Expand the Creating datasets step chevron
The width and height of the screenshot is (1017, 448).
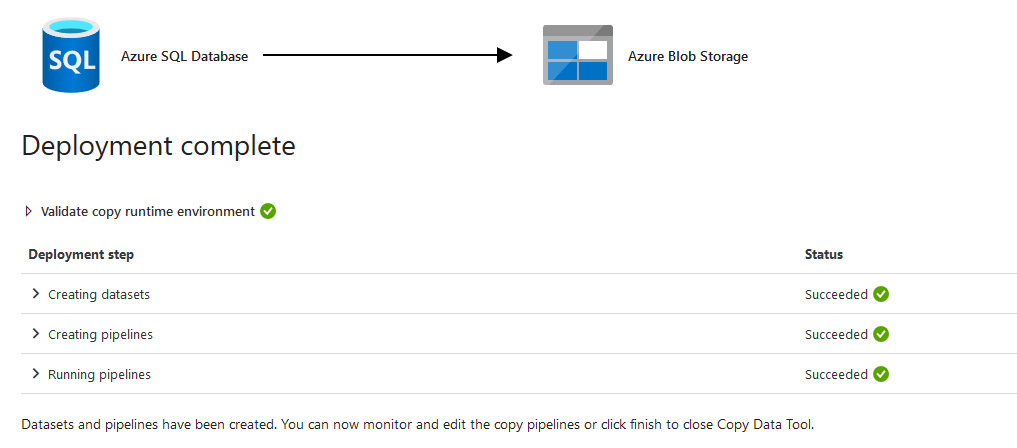[x=36, y=294]
